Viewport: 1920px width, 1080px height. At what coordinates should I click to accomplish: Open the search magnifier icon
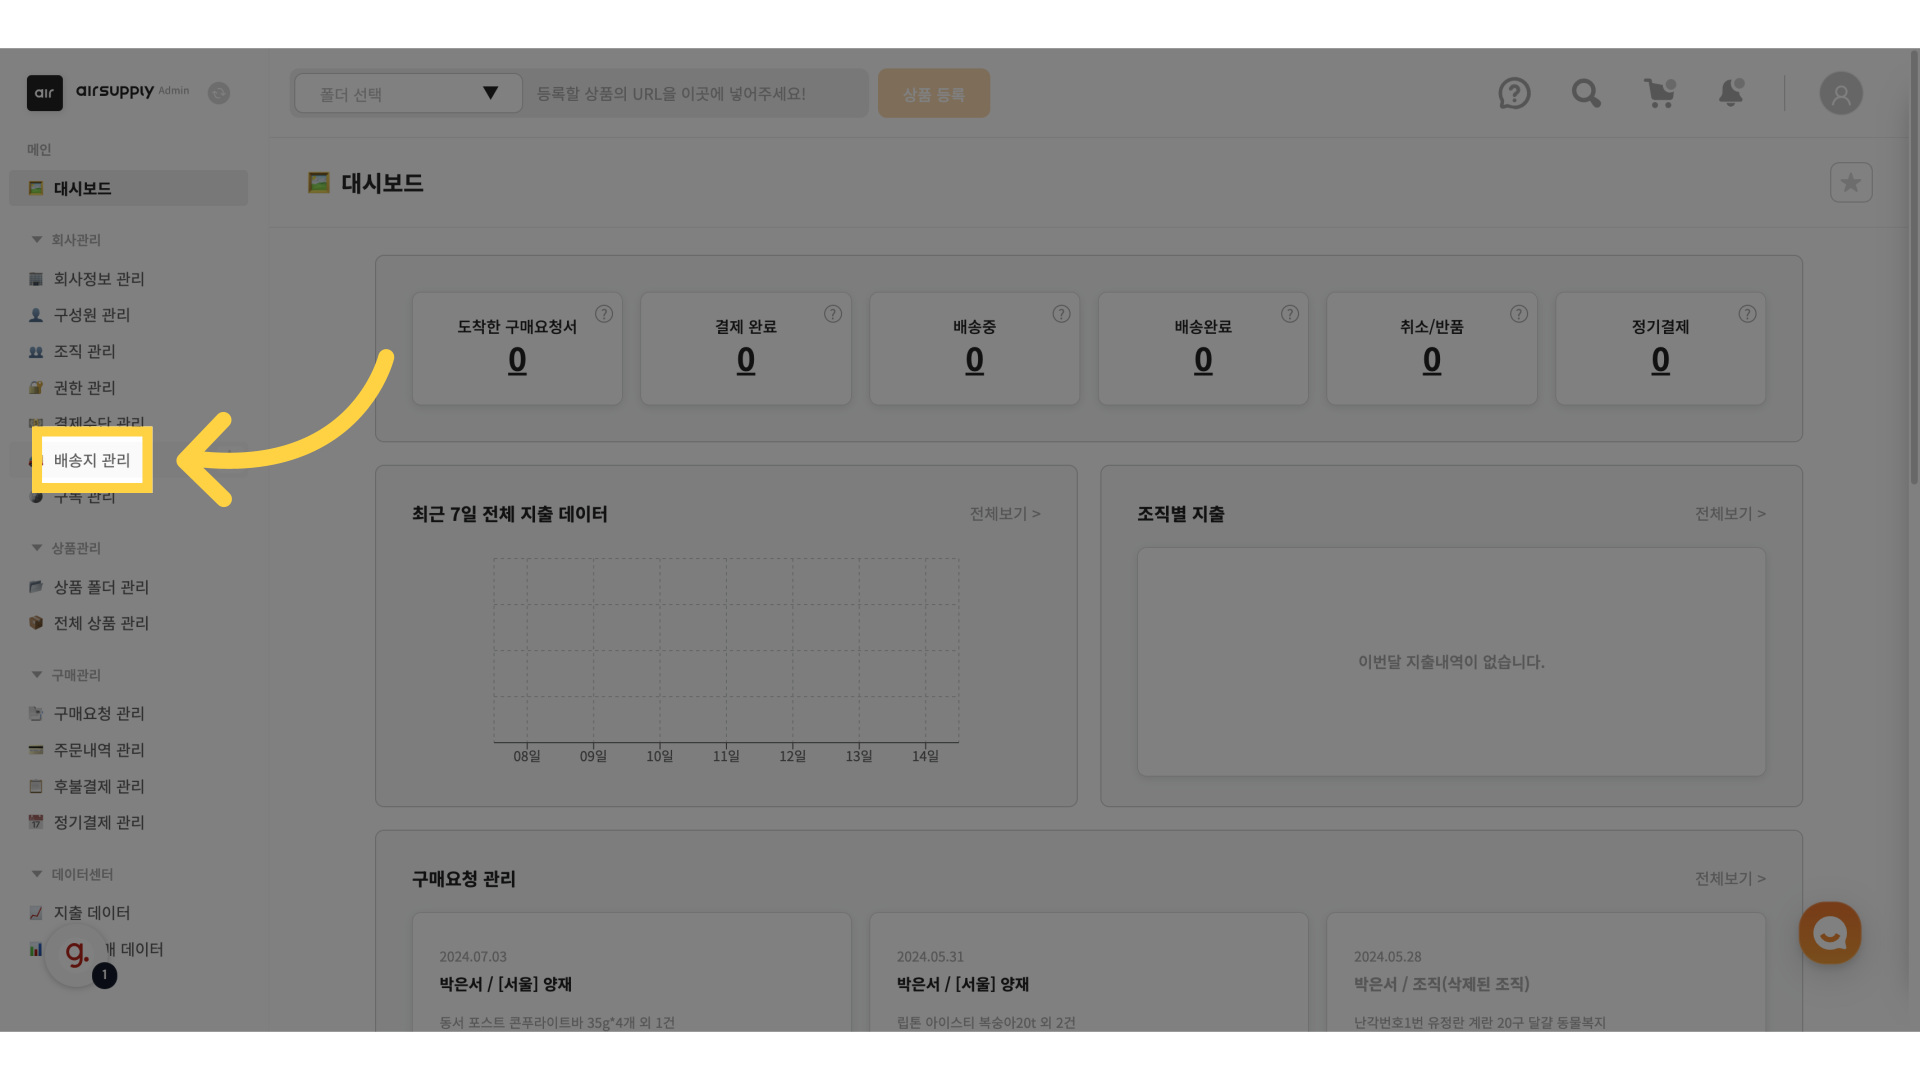(x=1586, y=93)
